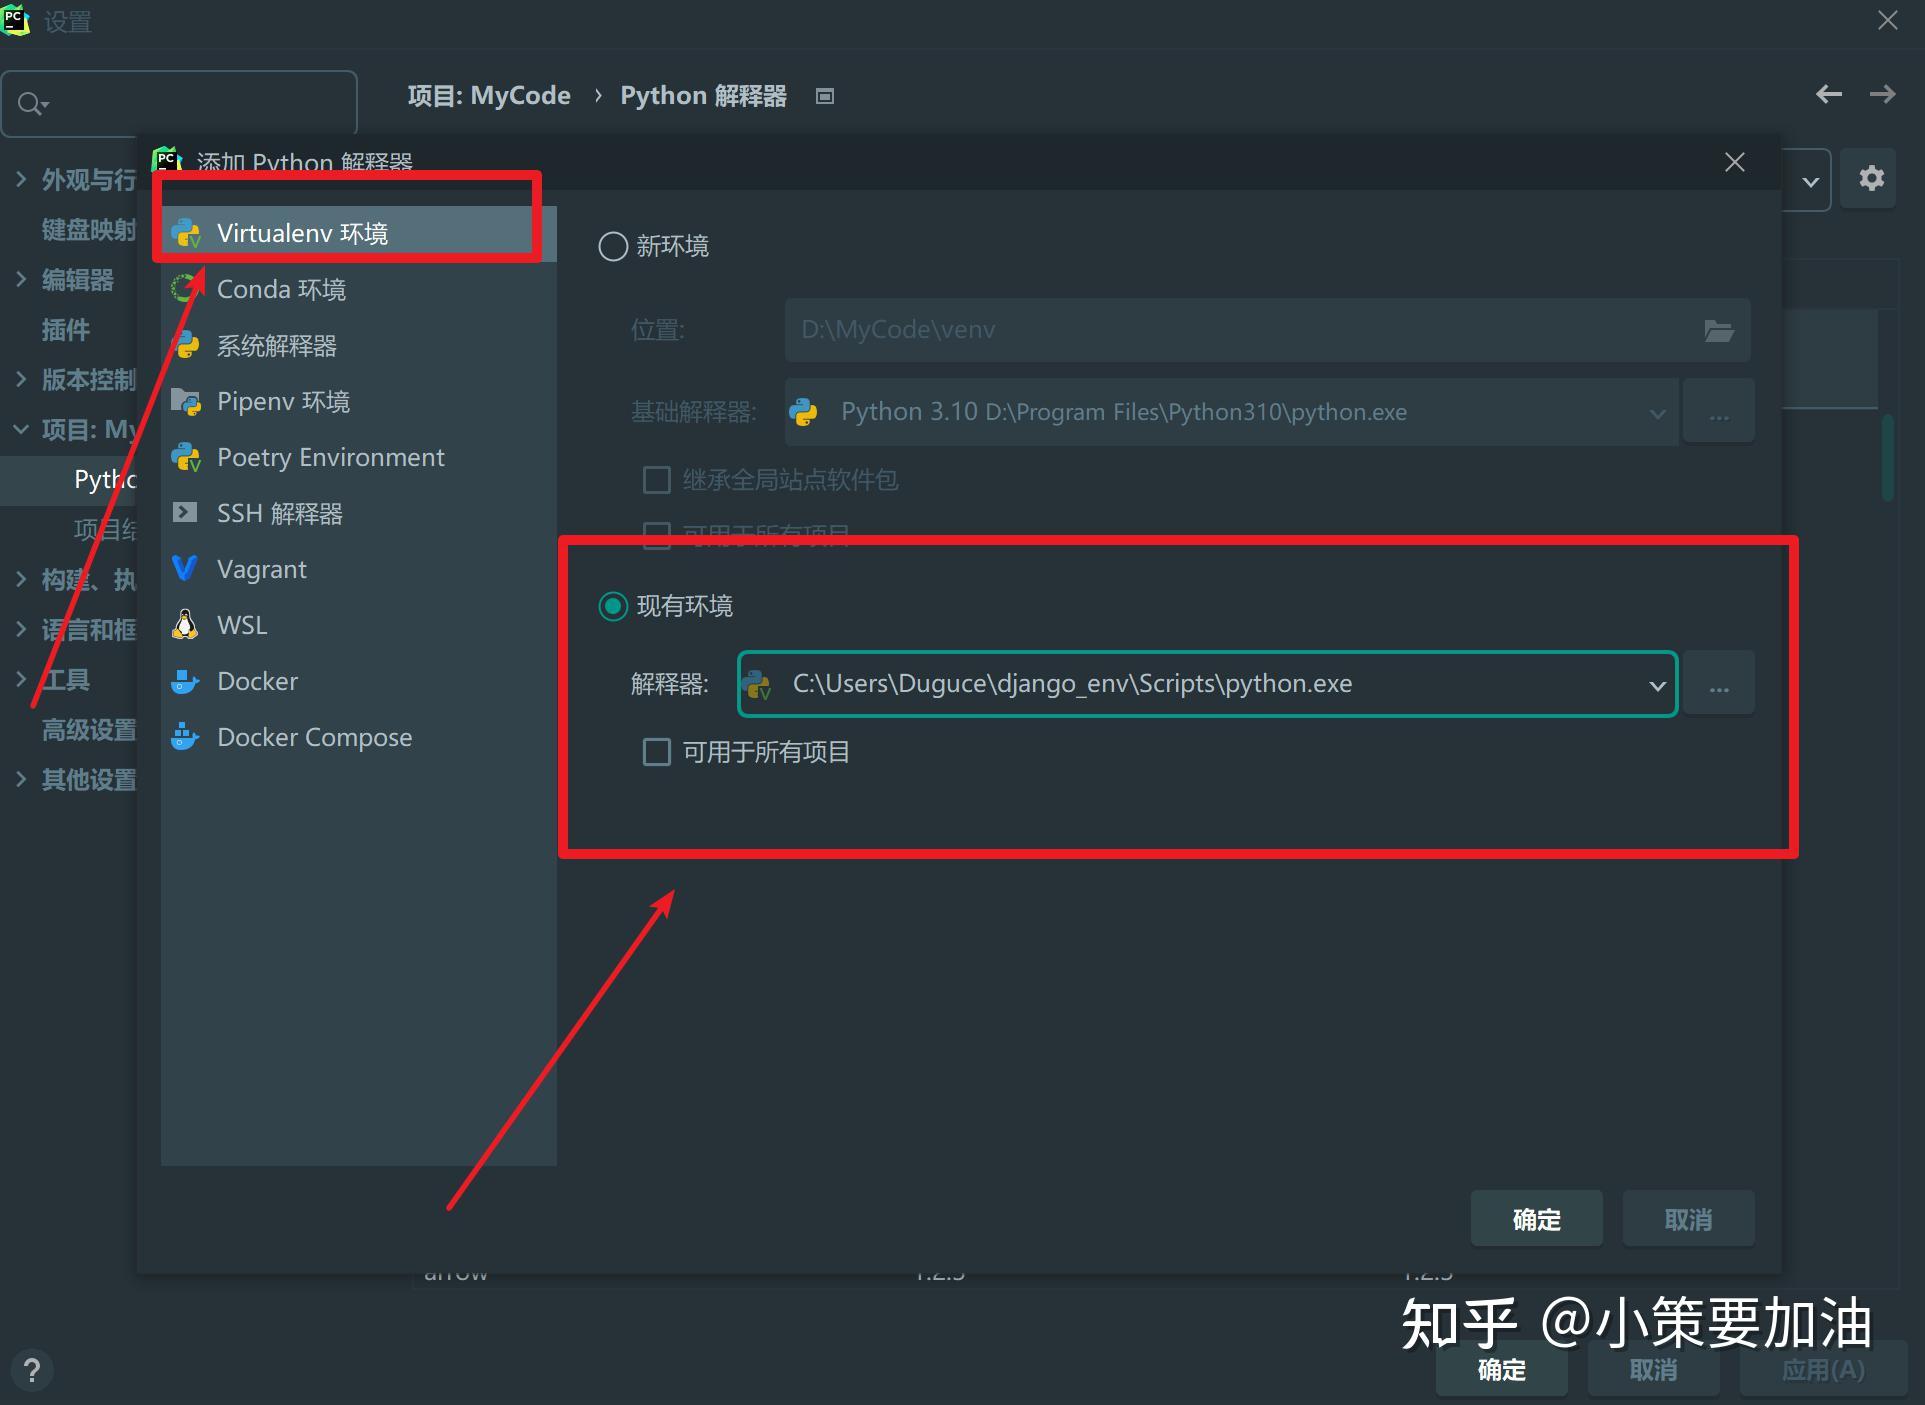Select the 新环境 radio button
This screenshot has width=1925, height=1405.
pyautogui.click(x=613, y=246)
